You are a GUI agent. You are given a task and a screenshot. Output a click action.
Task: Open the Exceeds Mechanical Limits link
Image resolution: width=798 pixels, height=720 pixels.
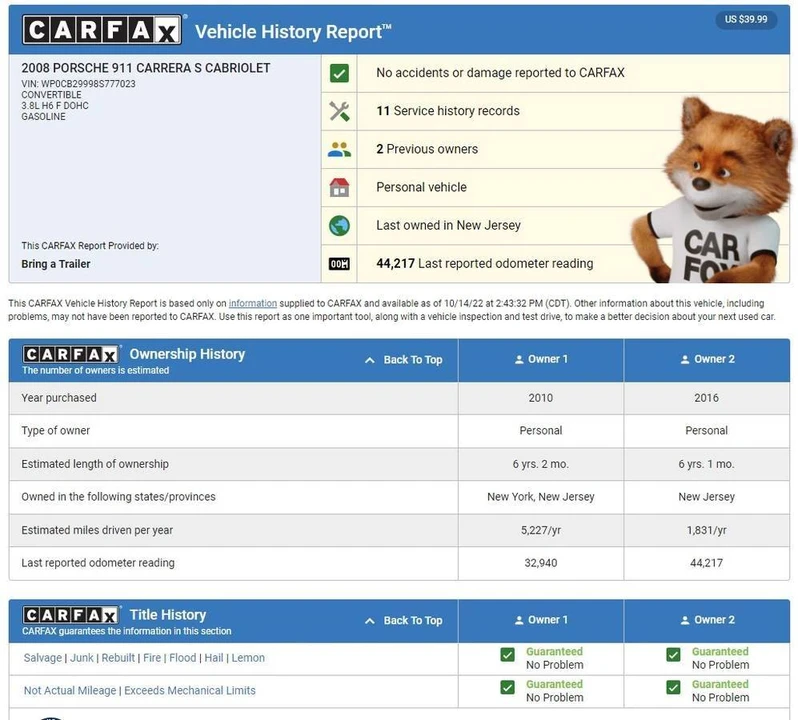point(190,690)
